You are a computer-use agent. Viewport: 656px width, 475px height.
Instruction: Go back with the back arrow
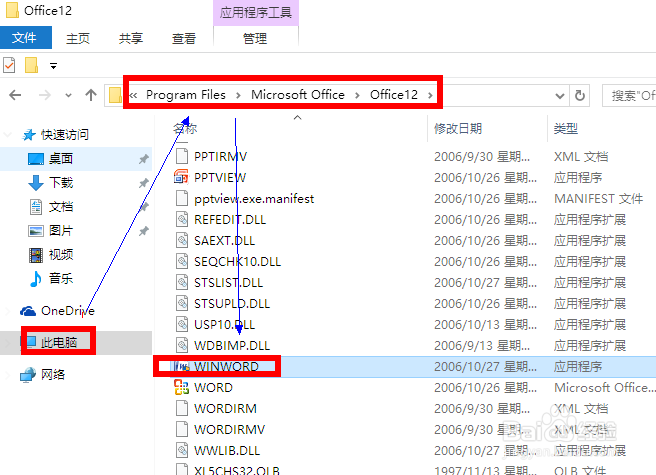15,95
